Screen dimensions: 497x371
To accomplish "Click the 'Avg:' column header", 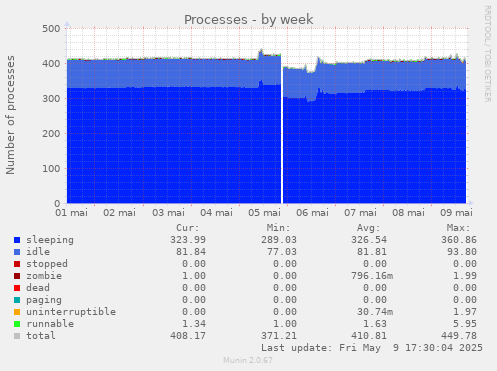I will point(369,228).
